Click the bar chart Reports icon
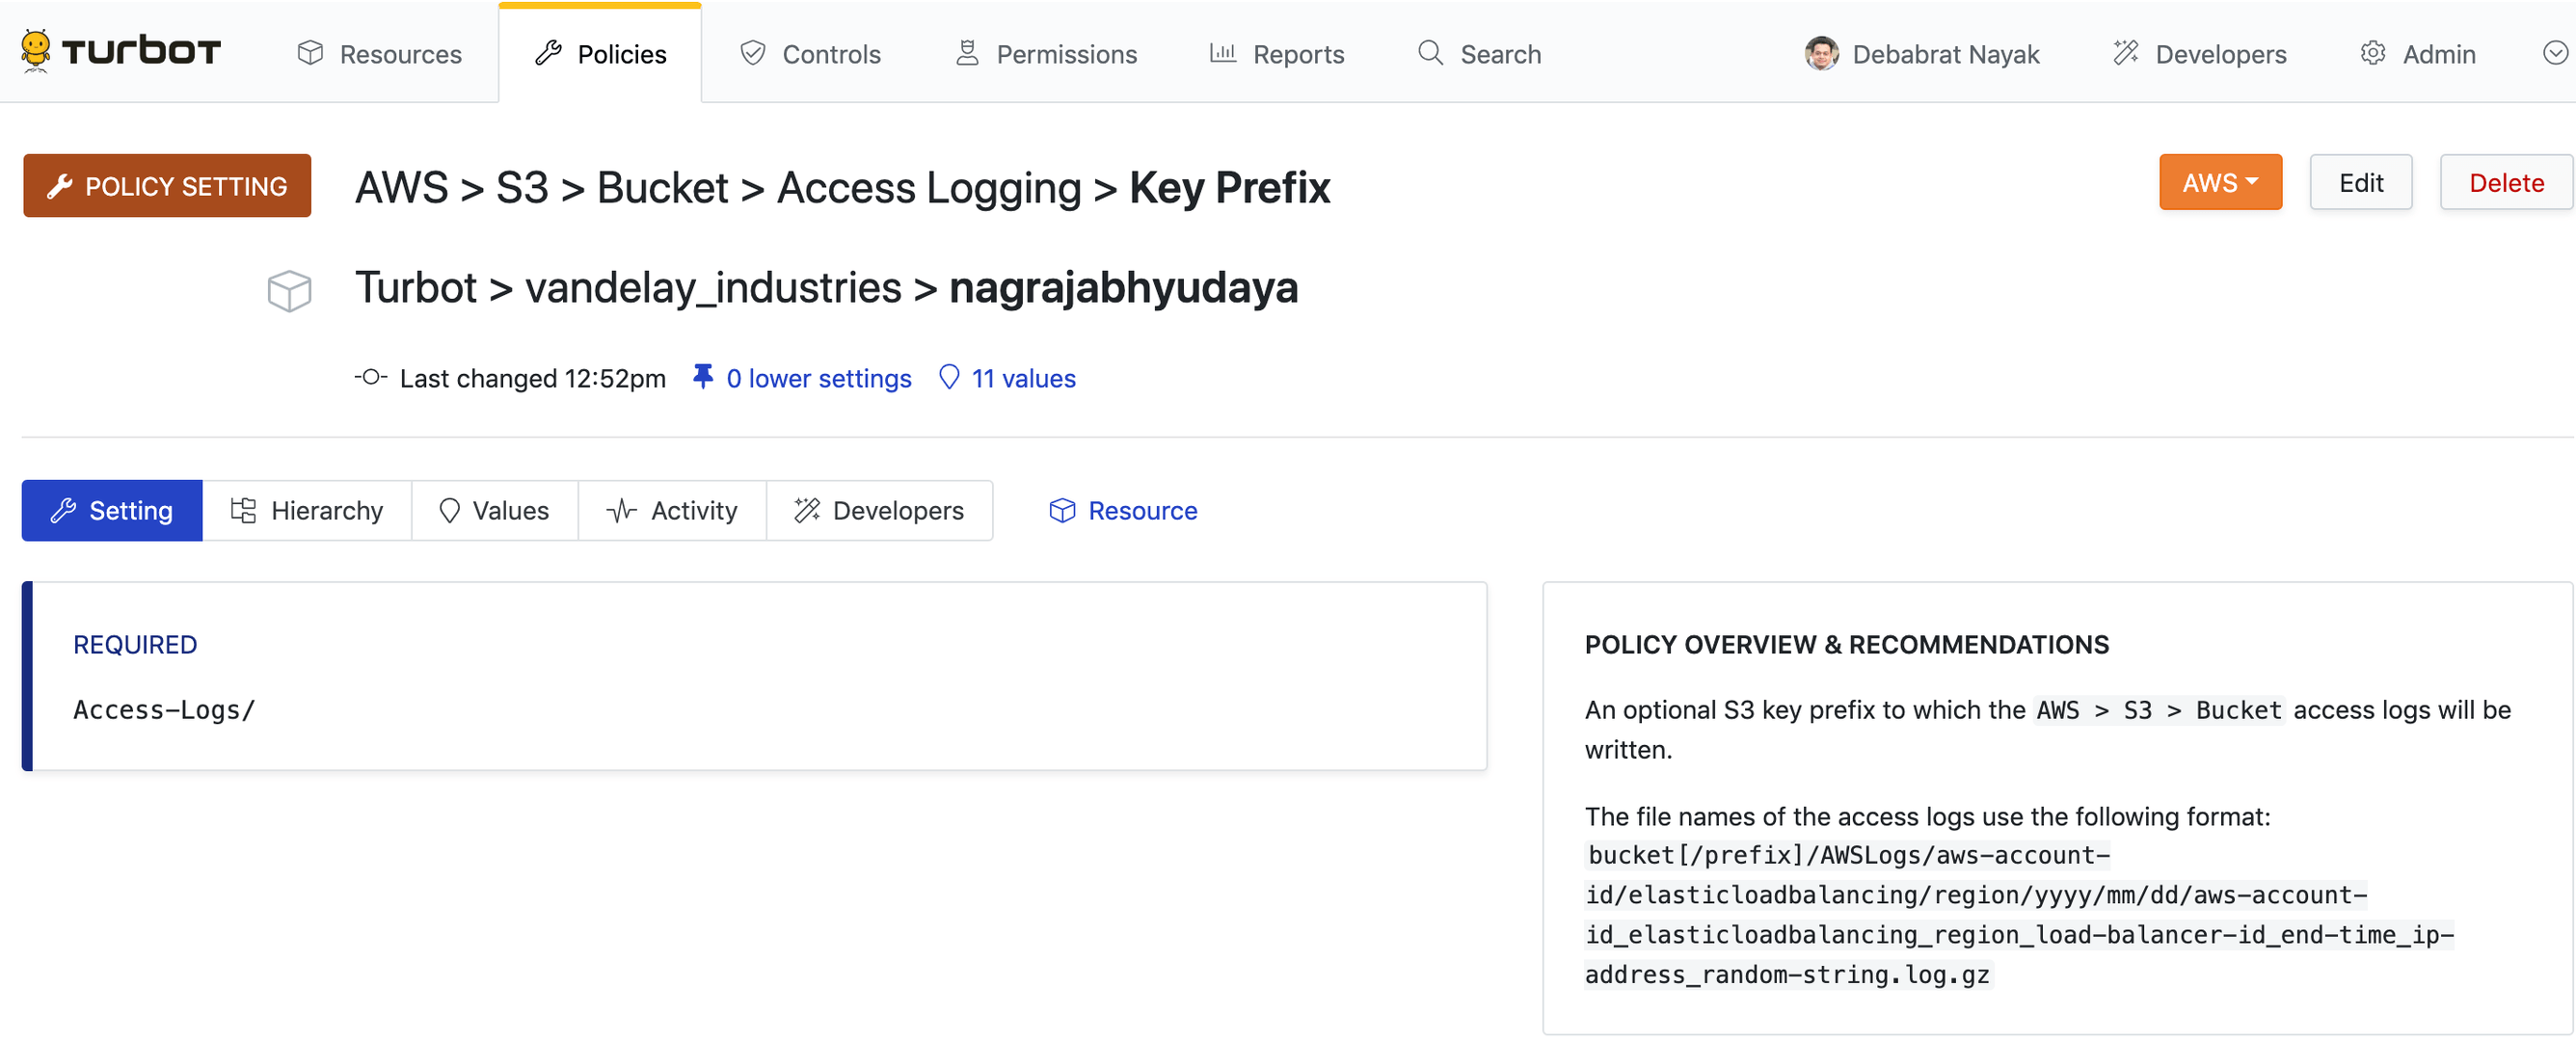Screen dimensions: 2576x1041 point(1222,54)
